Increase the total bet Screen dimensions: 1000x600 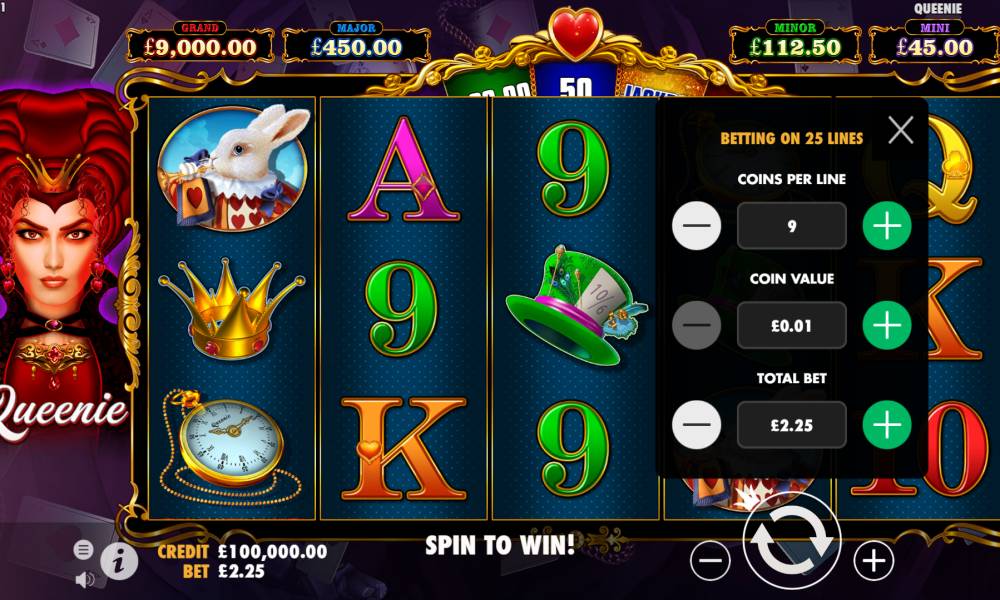[x=887, y=425]
